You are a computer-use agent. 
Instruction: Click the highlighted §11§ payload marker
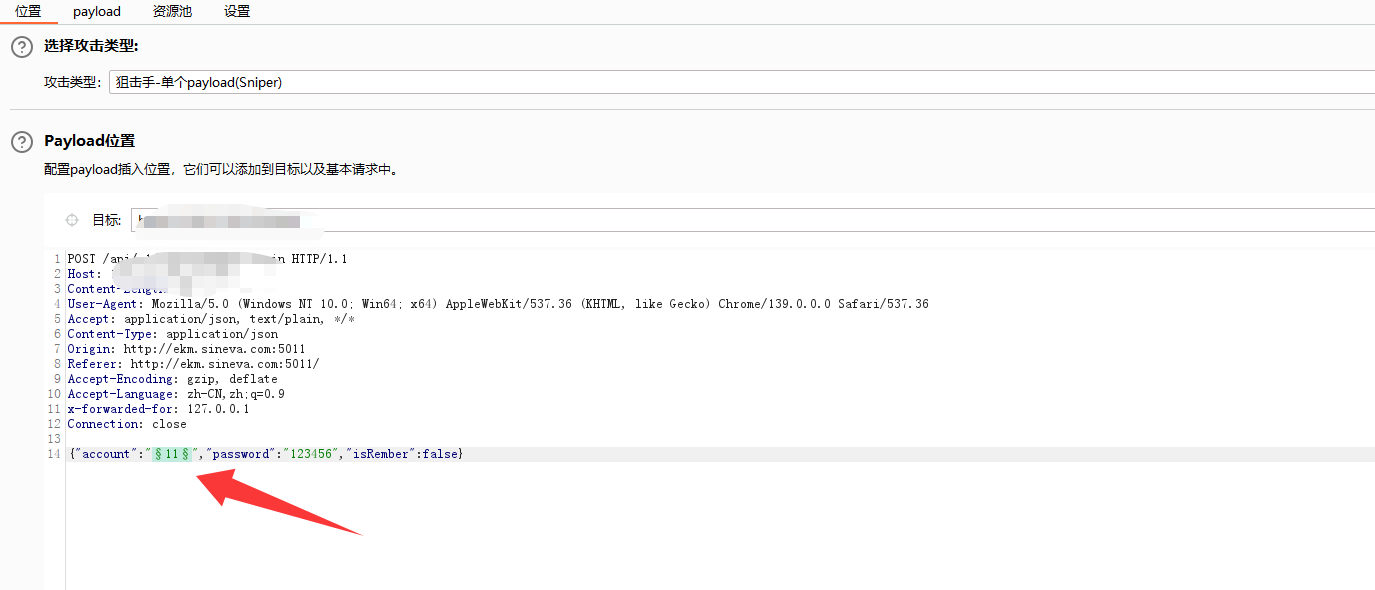coord(172,454)
